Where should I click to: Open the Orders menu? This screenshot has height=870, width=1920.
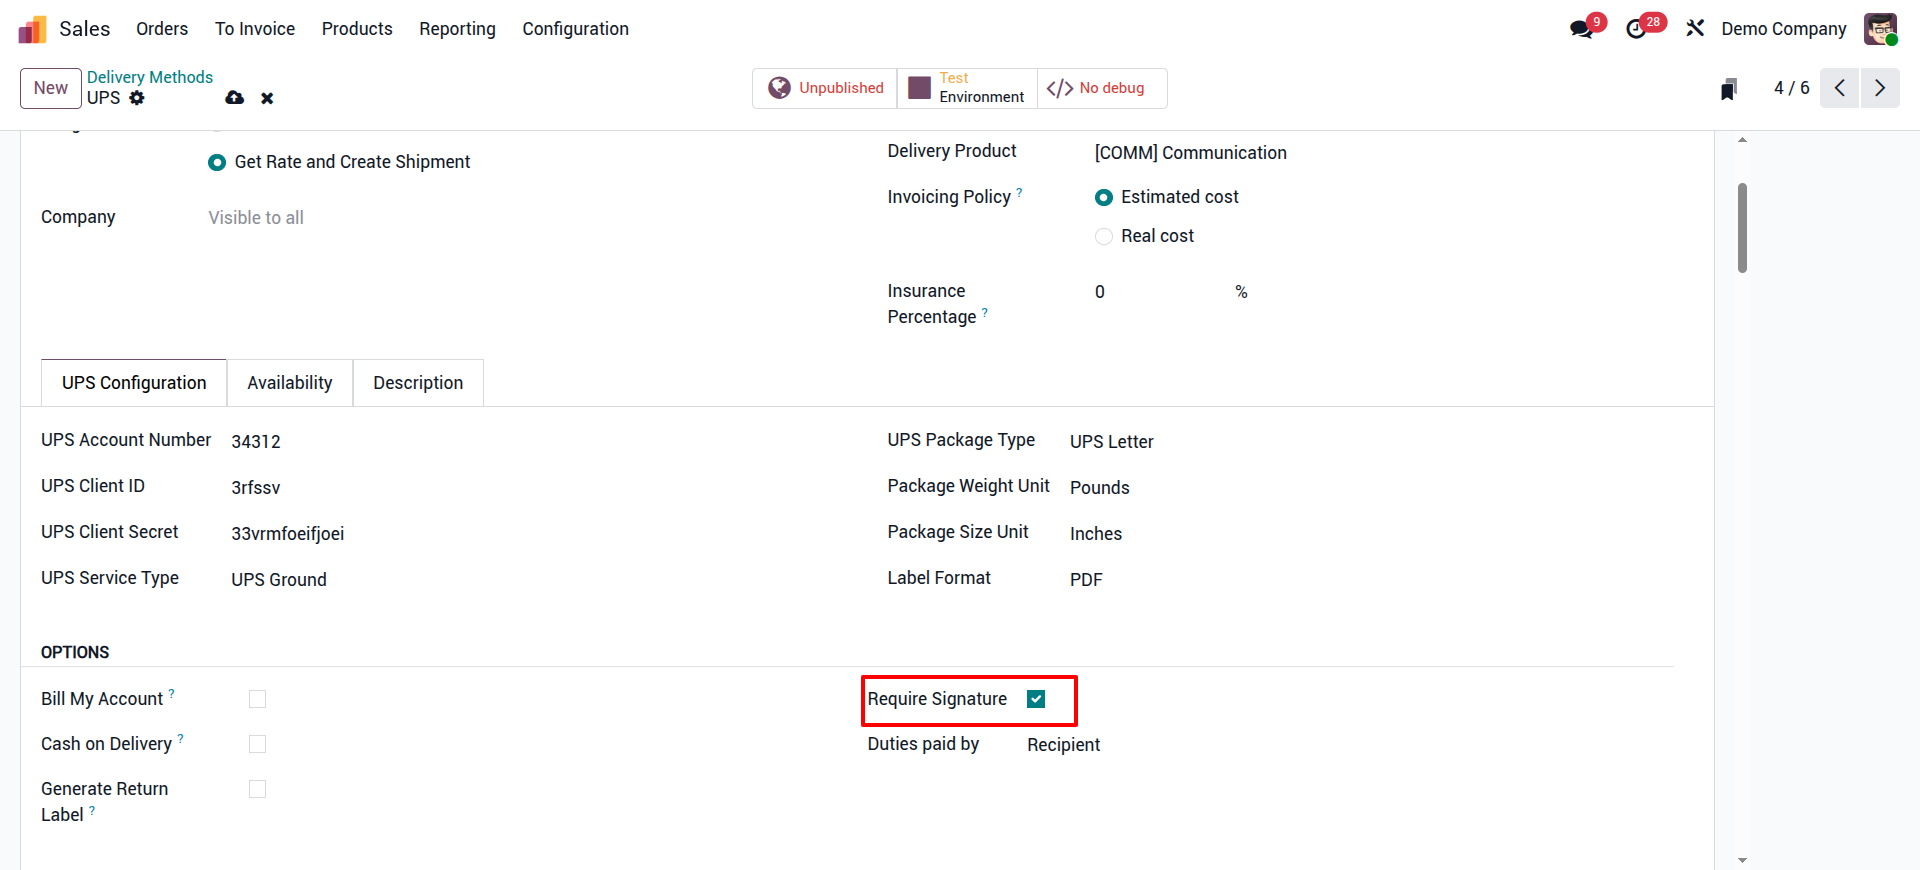pyautogui.click(x=162, y=29)
